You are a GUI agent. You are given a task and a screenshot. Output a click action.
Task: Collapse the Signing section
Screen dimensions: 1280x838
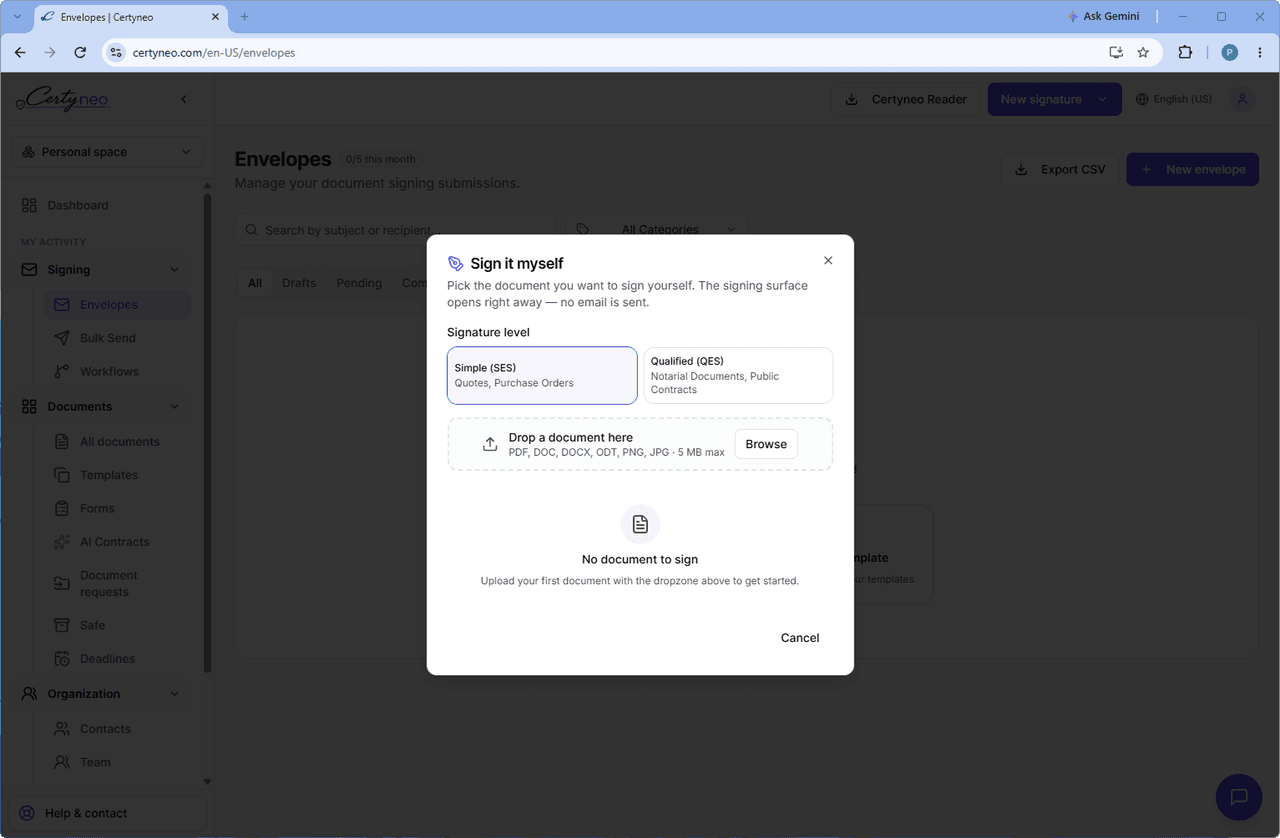tap(175, 270)
